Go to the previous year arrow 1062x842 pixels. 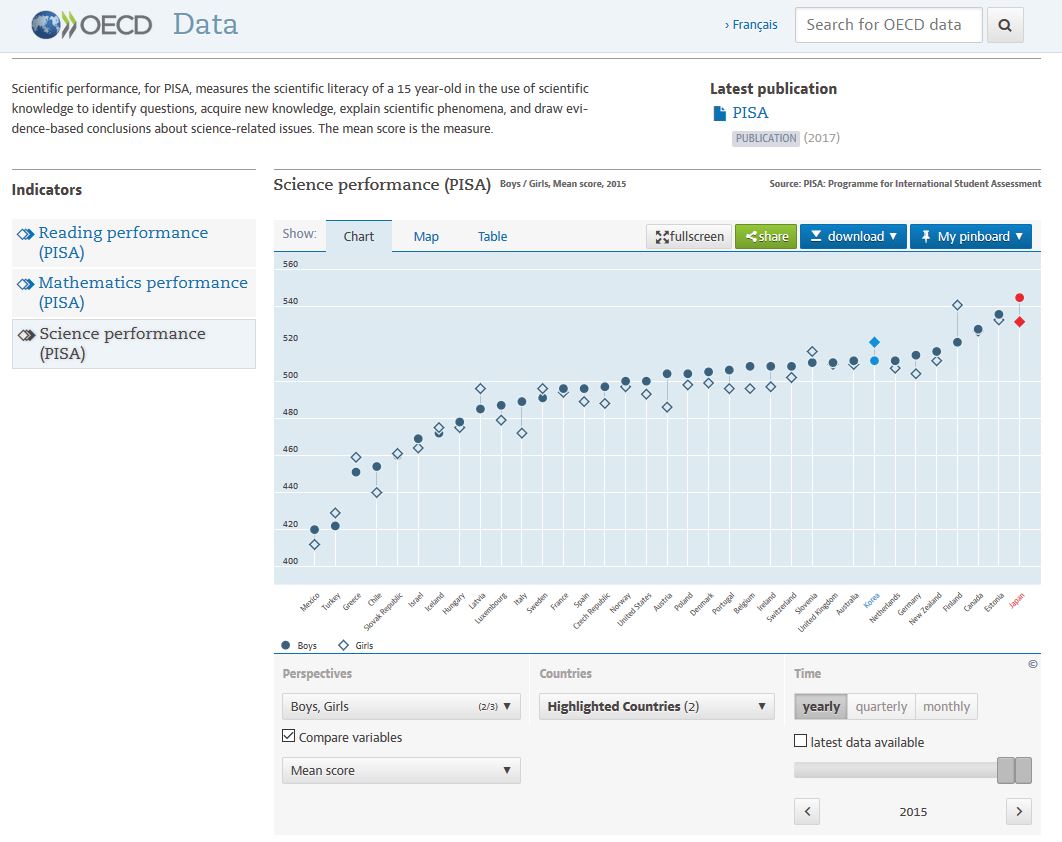click(807, 811)
